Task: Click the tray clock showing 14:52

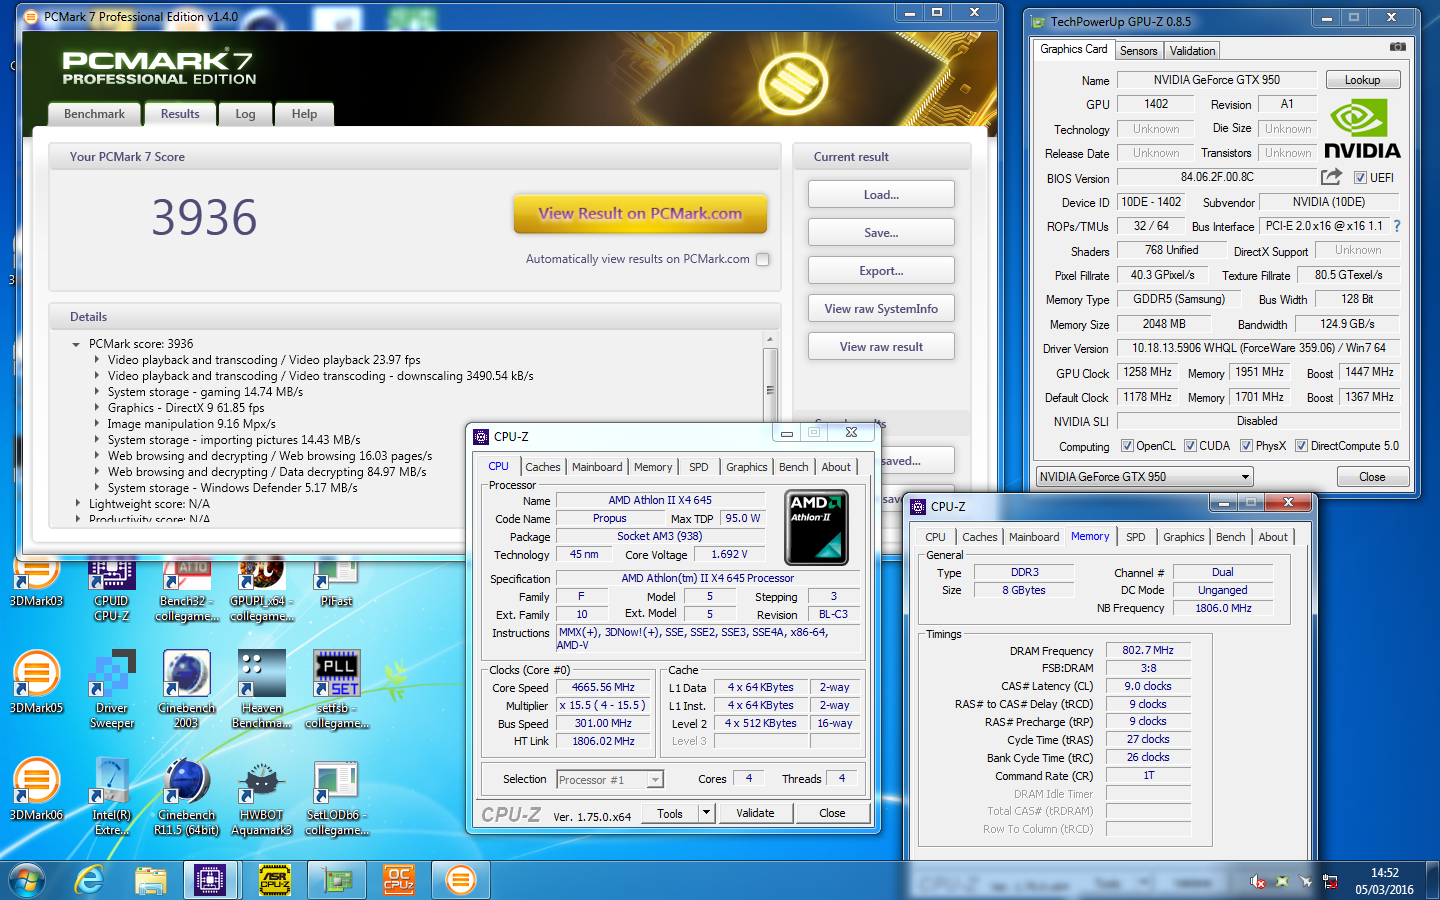Action: tap(1385, 881)
